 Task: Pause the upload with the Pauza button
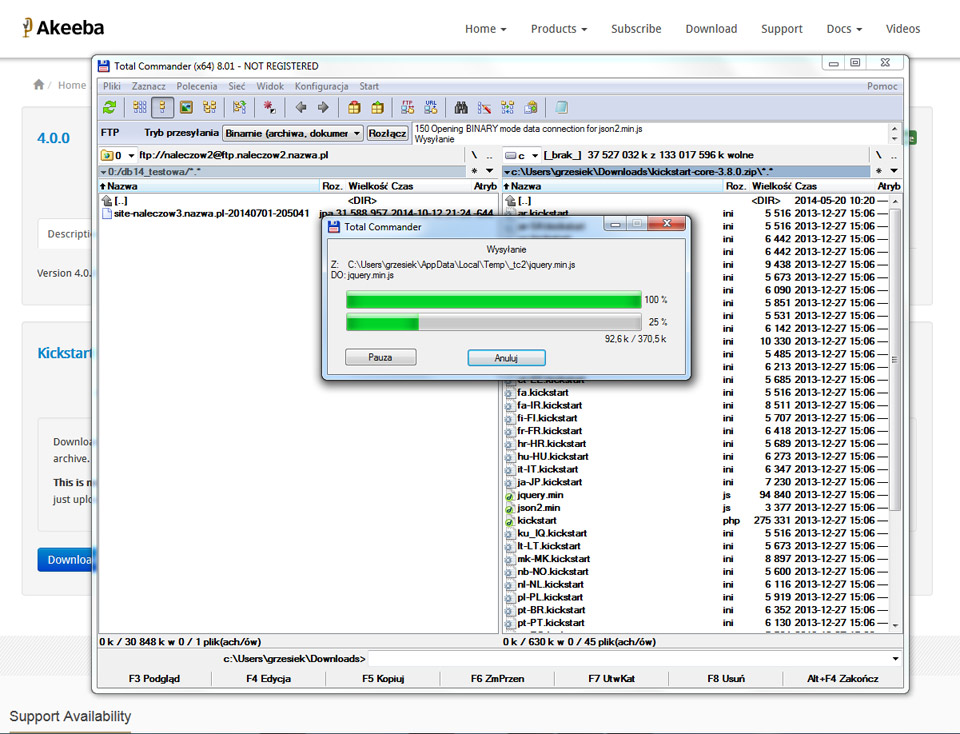coord(380,357)
